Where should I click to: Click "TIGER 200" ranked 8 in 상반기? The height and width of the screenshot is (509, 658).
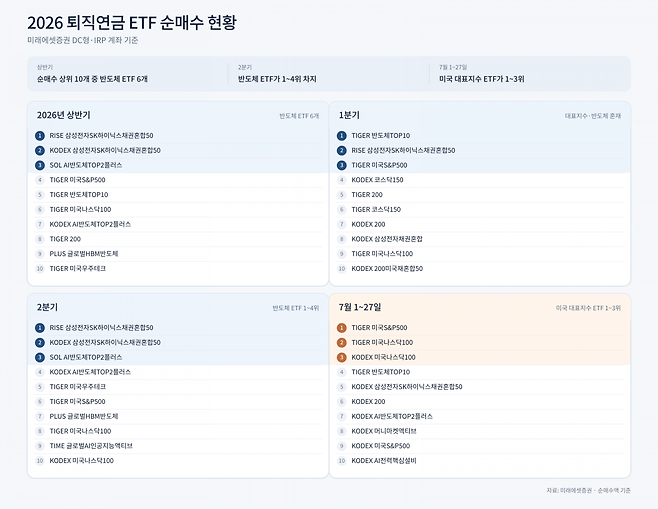click(65, 239)
